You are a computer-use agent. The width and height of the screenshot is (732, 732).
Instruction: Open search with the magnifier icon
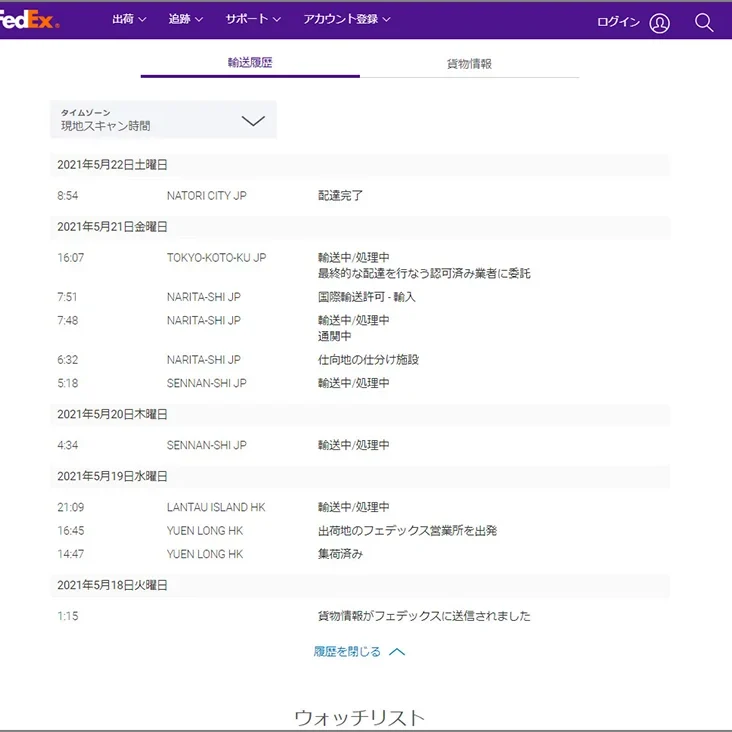(x=704, y=22)
